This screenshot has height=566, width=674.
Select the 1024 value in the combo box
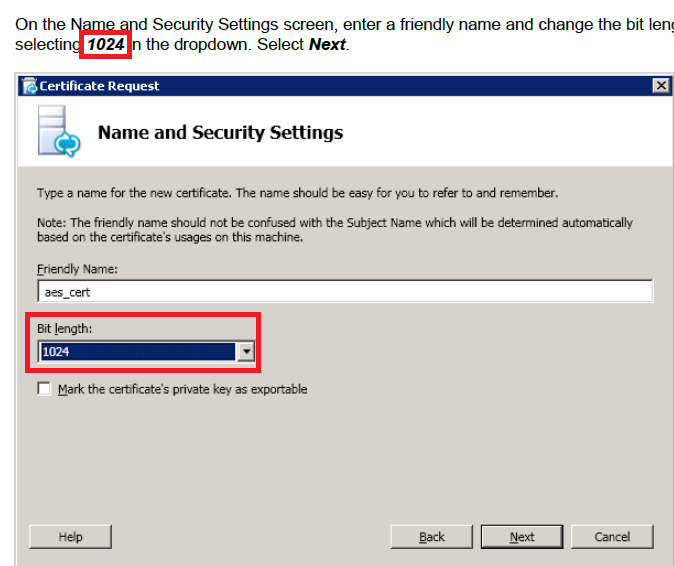[138, 351]
